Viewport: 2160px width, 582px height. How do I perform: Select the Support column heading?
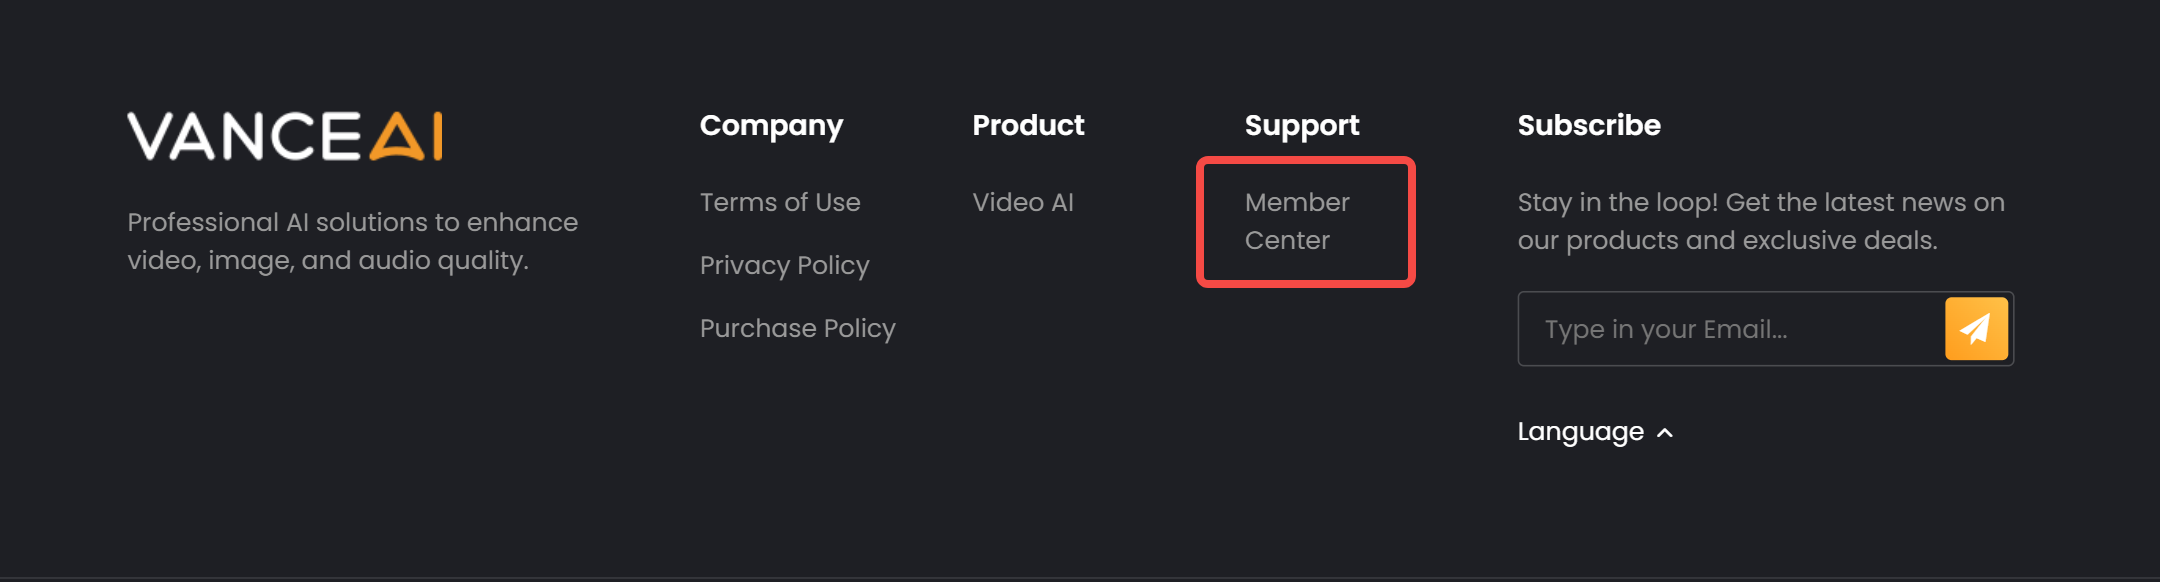tap(1302, 125)
